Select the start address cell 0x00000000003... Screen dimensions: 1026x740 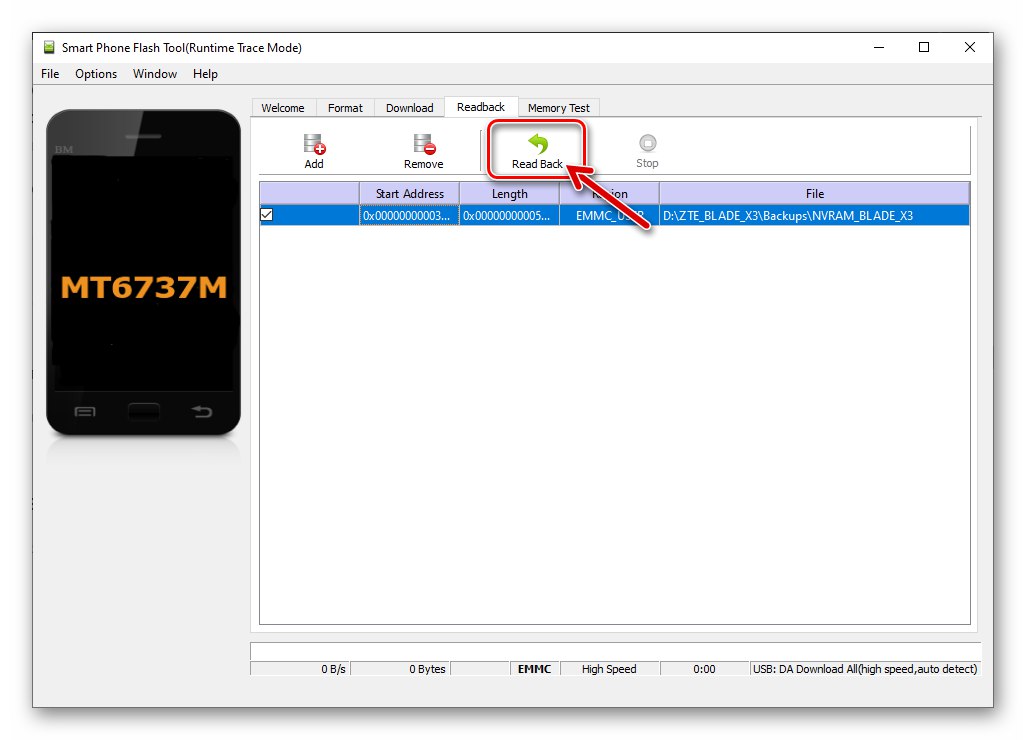click(x=410, y=215)
